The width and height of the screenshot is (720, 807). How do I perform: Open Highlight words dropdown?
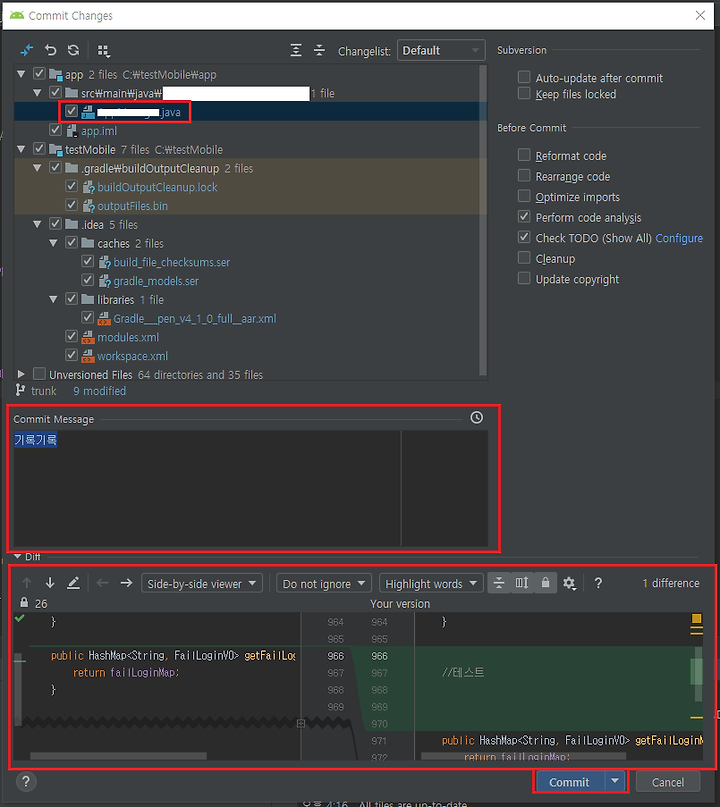tap(431, 583)
